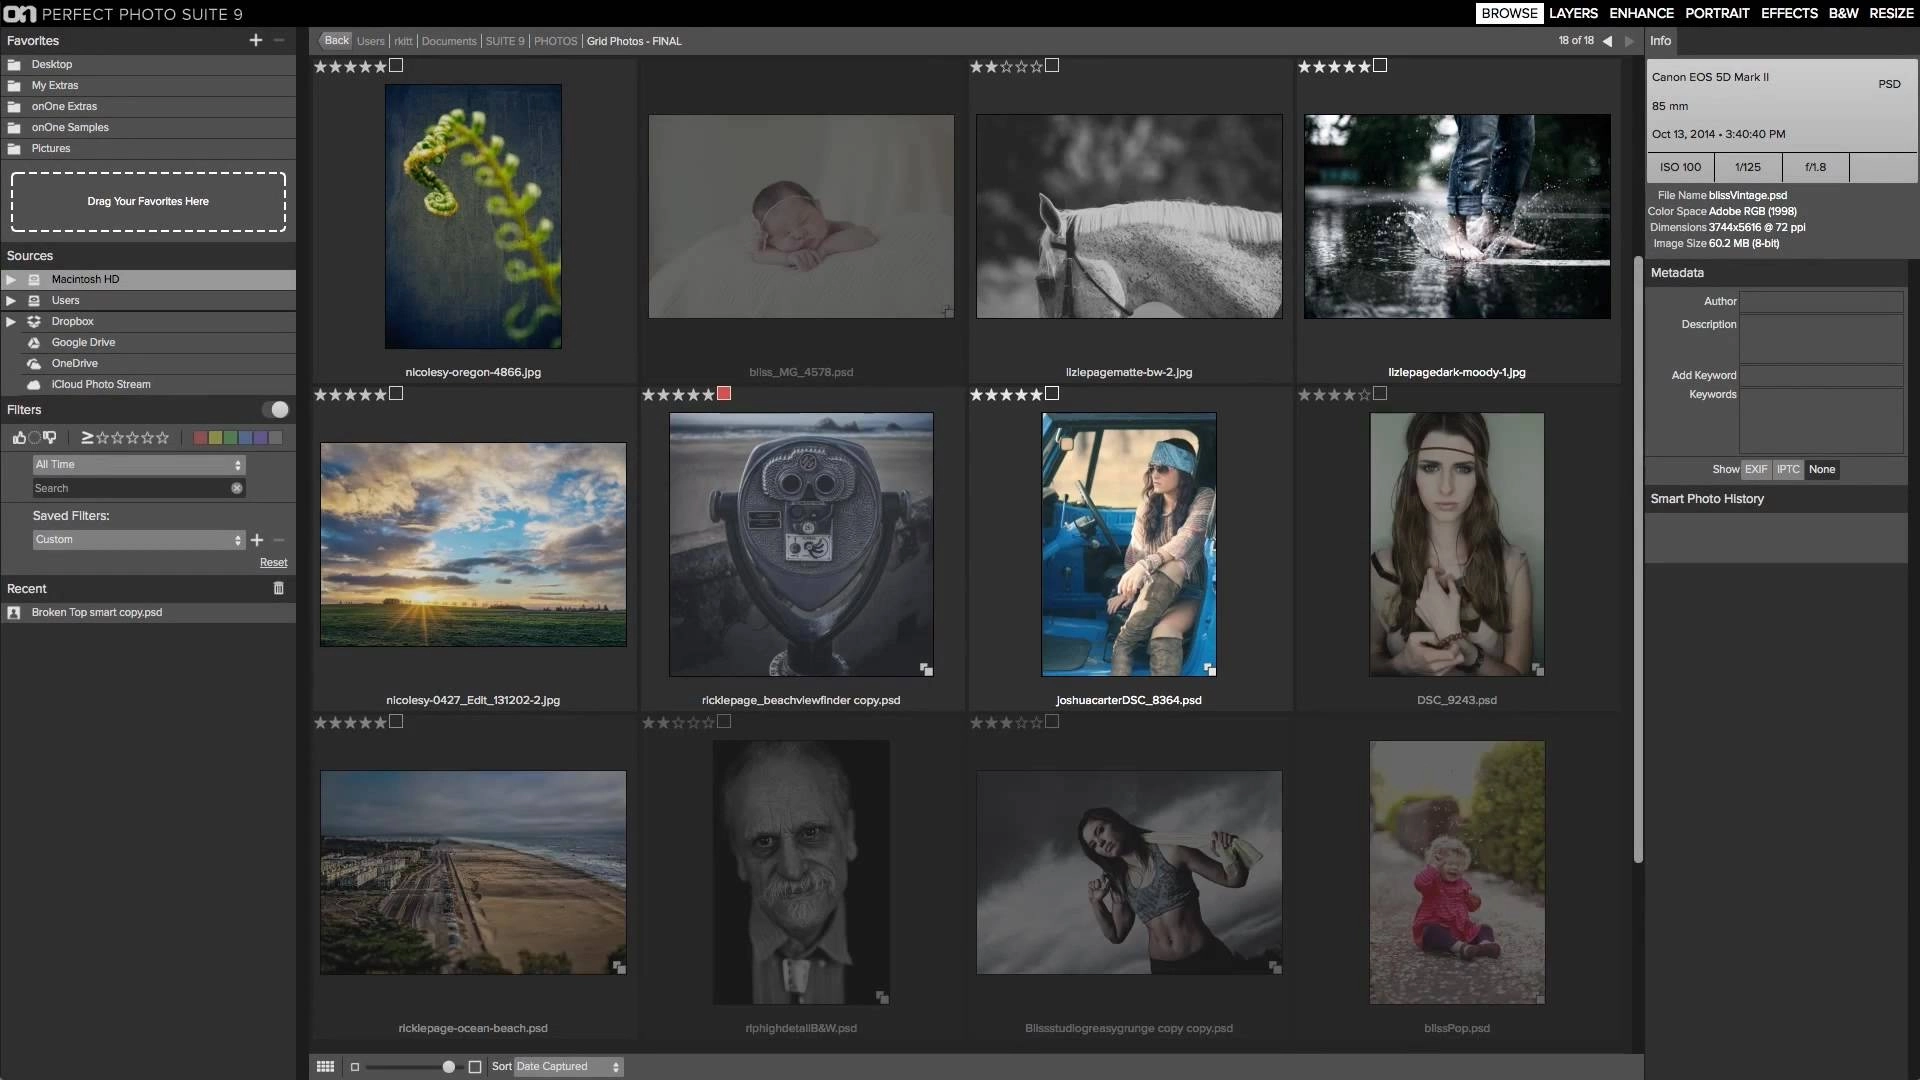The image size is (1920, 1080).
Task: Go to previous photo with left arrow
Action: 1607,41
